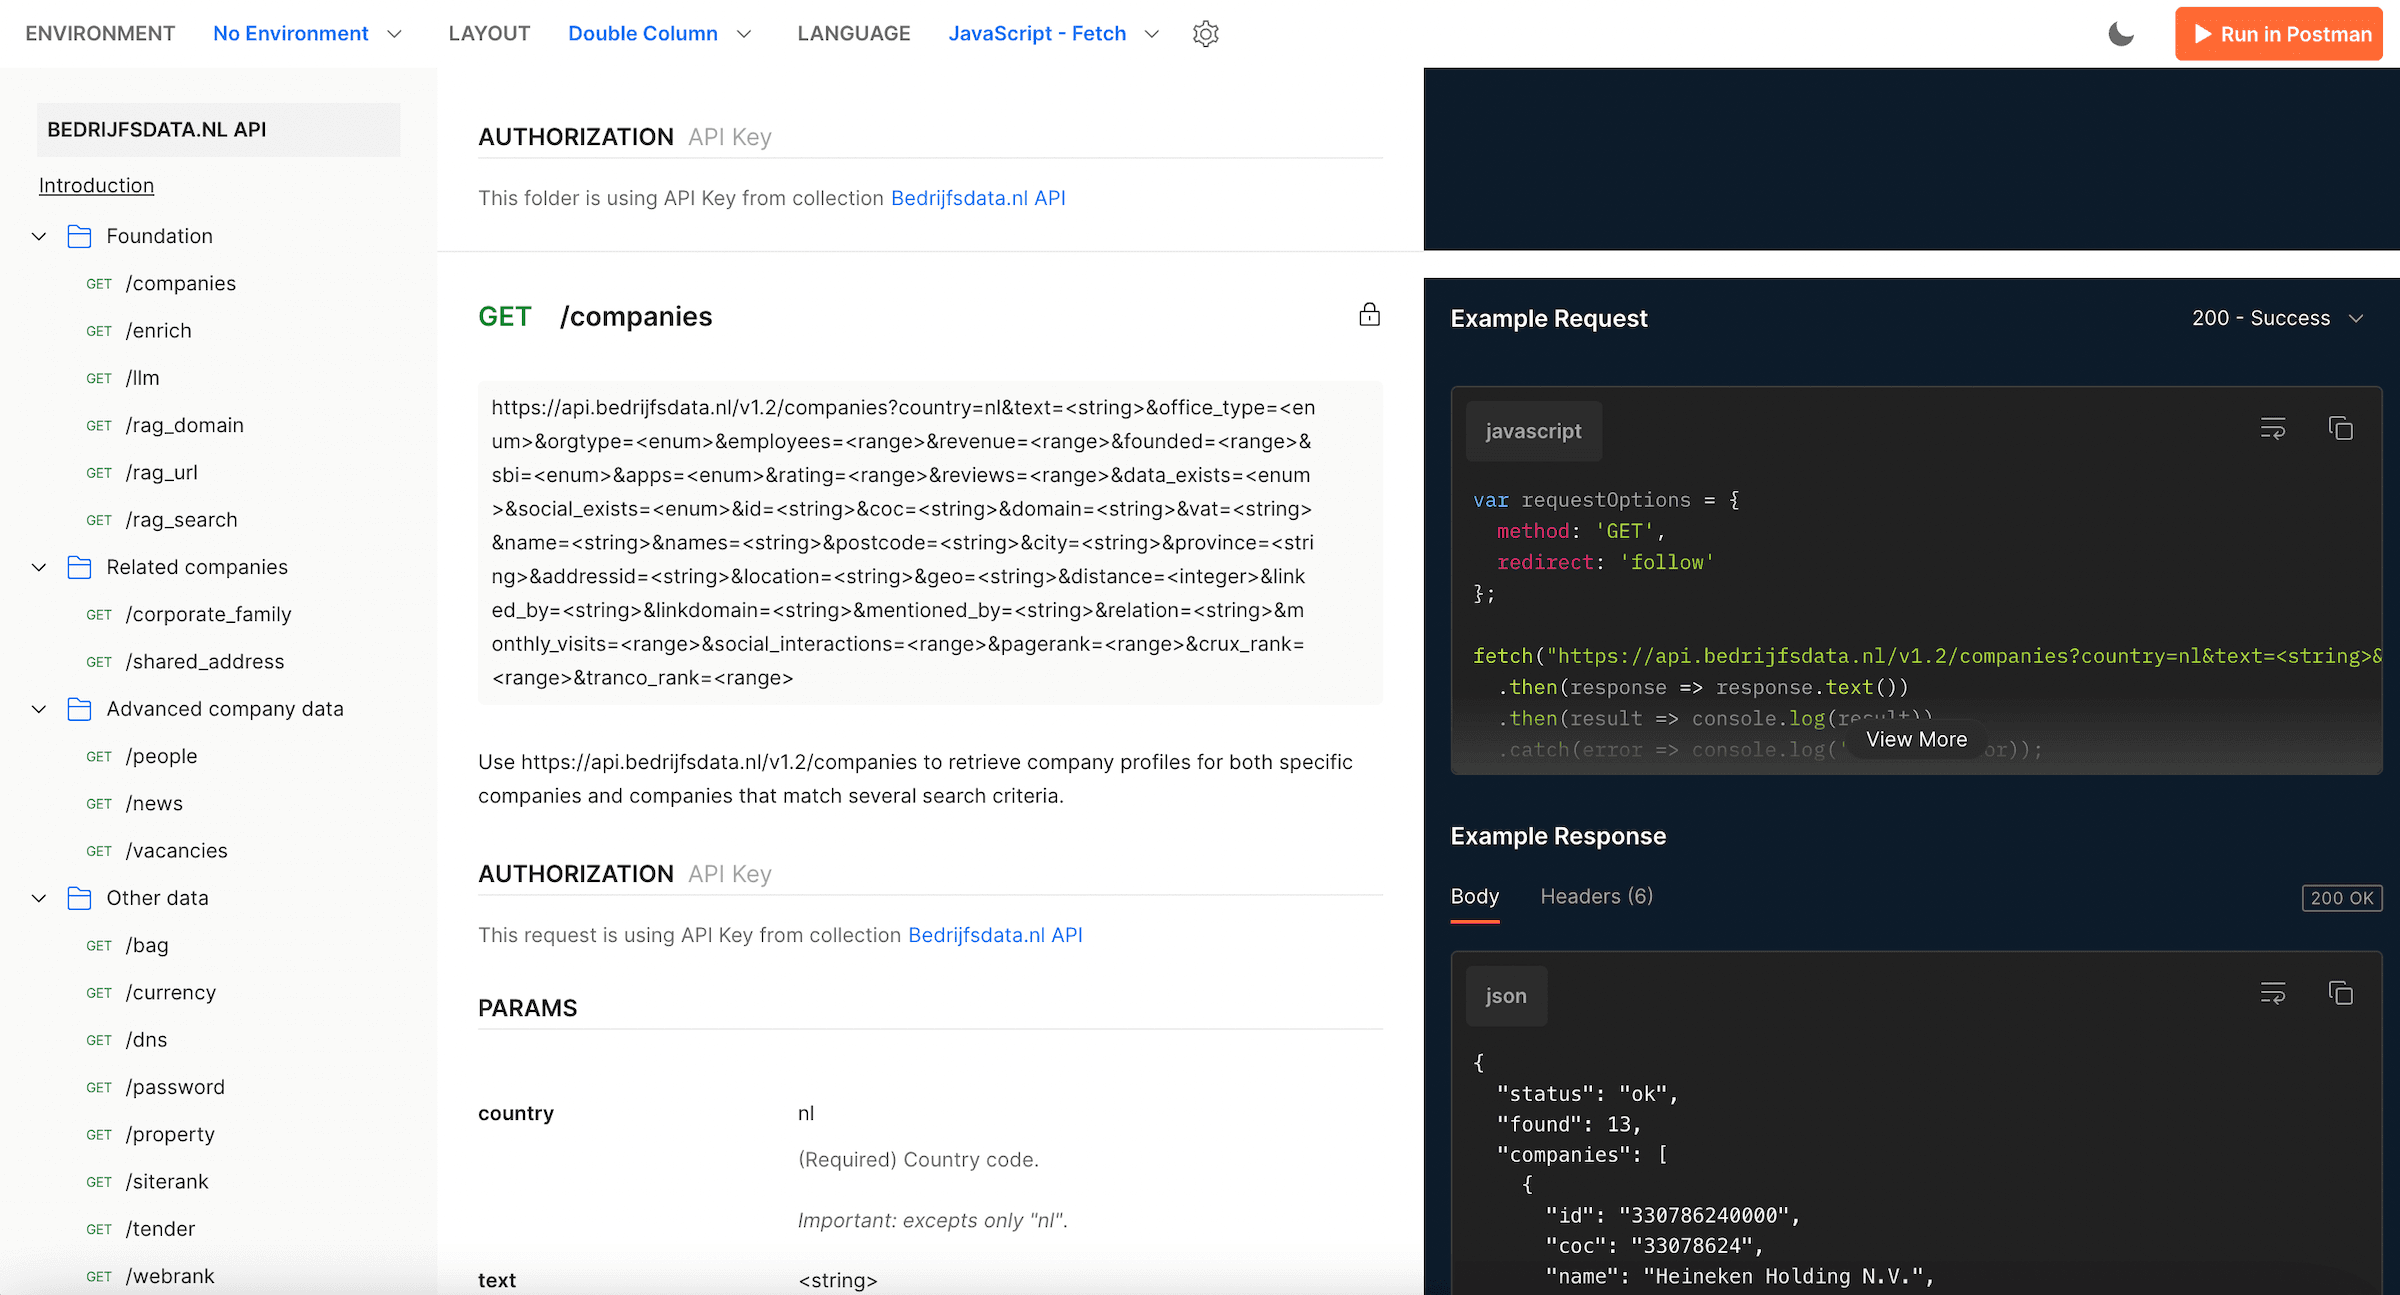The width and height of the screenshot is (2400, 1295).
Task: Click the Related companies folder icon
Action: (79, 567)
